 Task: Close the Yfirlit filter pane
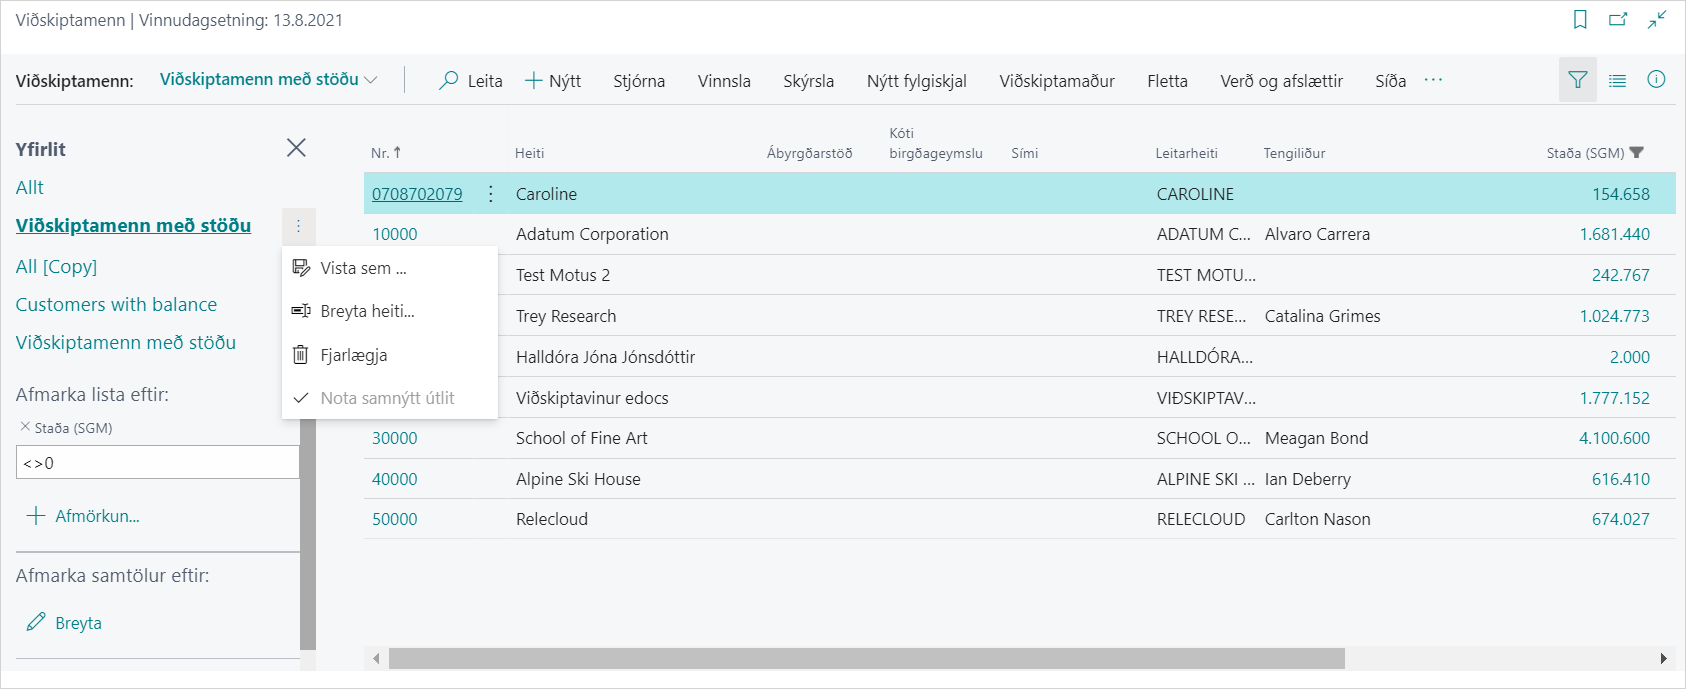296,148
